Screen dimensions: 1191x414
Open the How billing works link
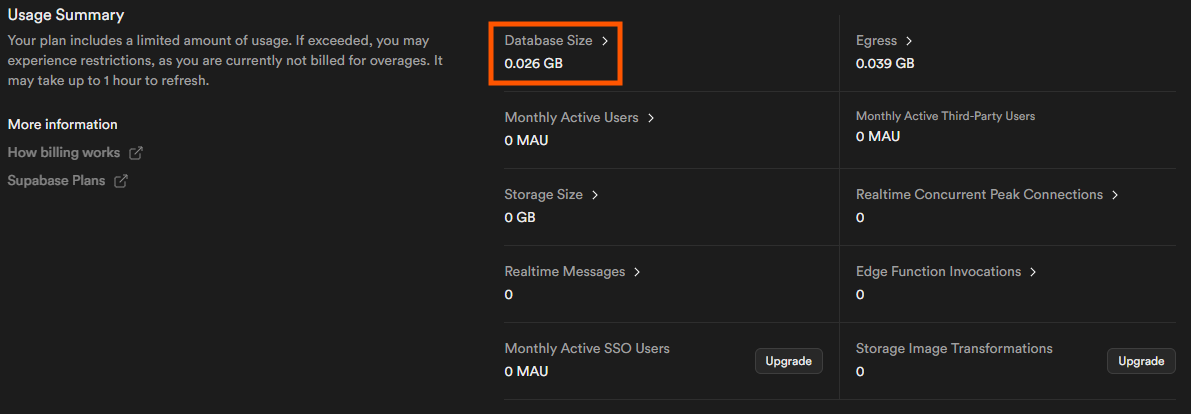point(64,153)
